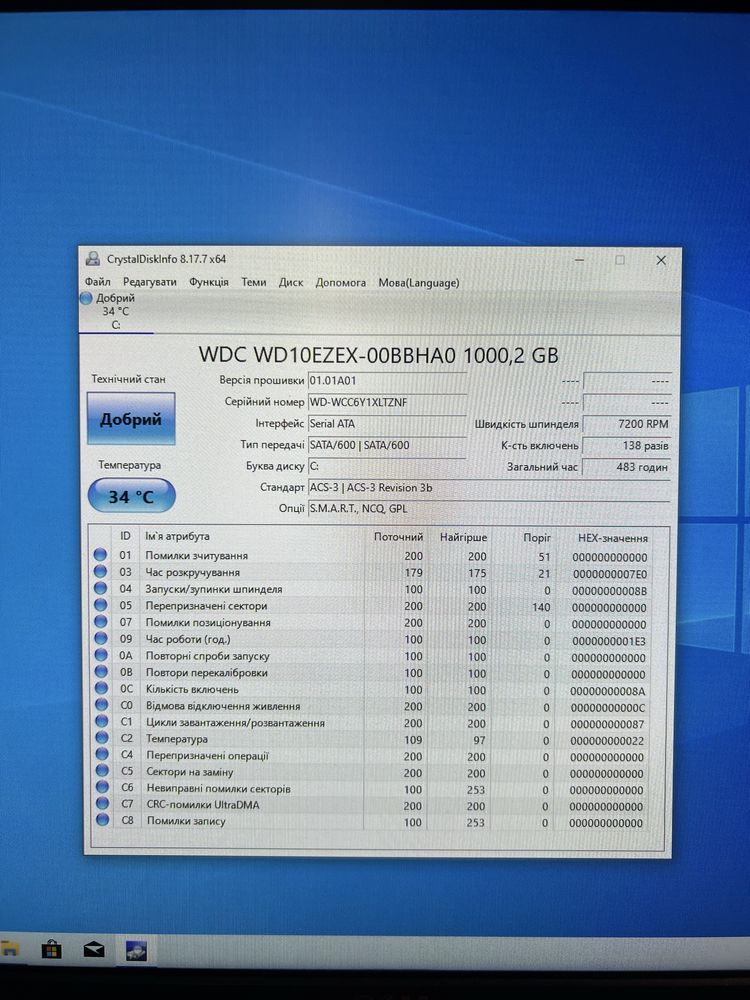Click status icon for Запуски/зупинки шпинделя row

coord(100,589)
